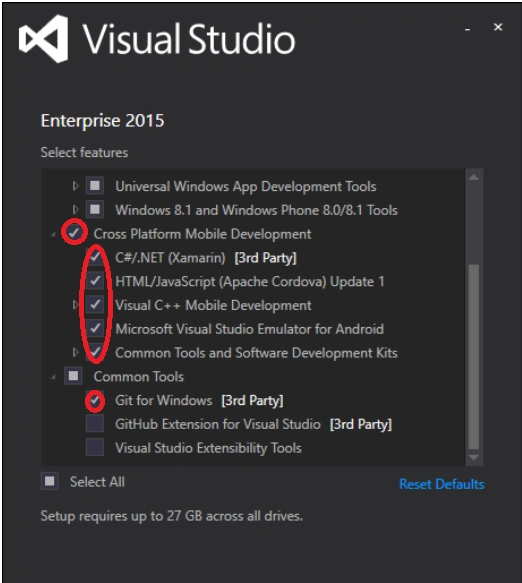This screenshot has height=583, width=522.
Task: Expand Universal Windows App Development Tools node
Action: click(x=75, y=186)
